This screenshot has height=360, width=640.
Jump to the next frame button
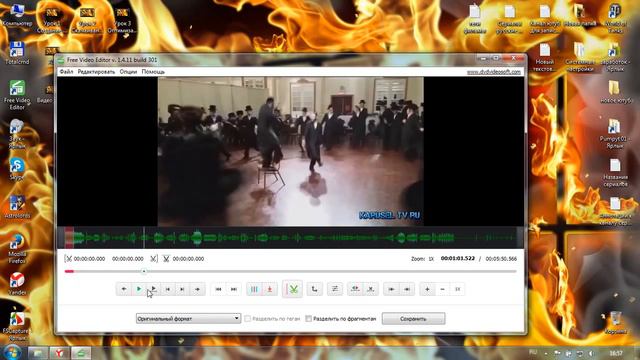pos(182,289)
